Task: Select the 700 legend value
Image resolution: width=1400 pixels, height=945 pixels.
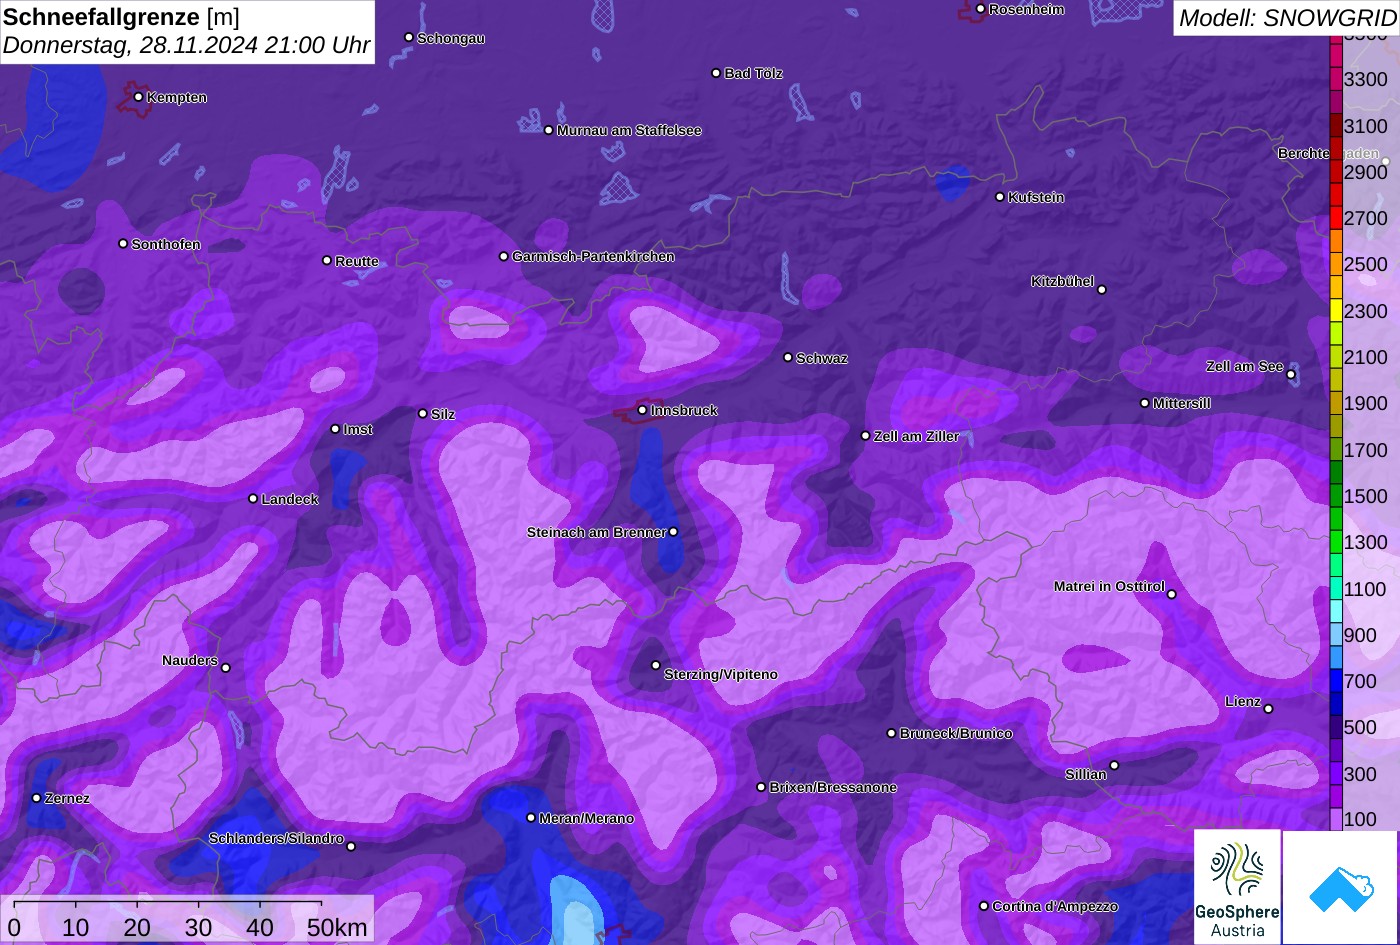Action: pyautogui.click(x=1360, y=681)
